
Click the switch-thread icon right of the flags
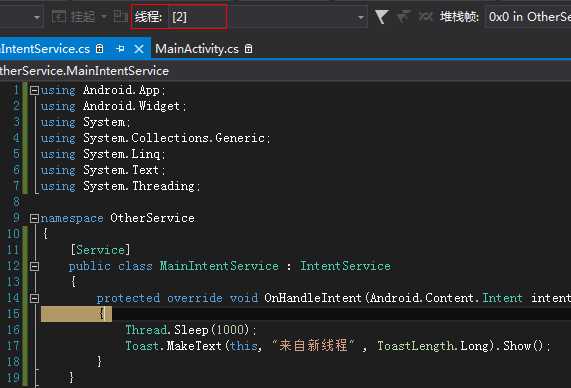[x=425, y=17]
